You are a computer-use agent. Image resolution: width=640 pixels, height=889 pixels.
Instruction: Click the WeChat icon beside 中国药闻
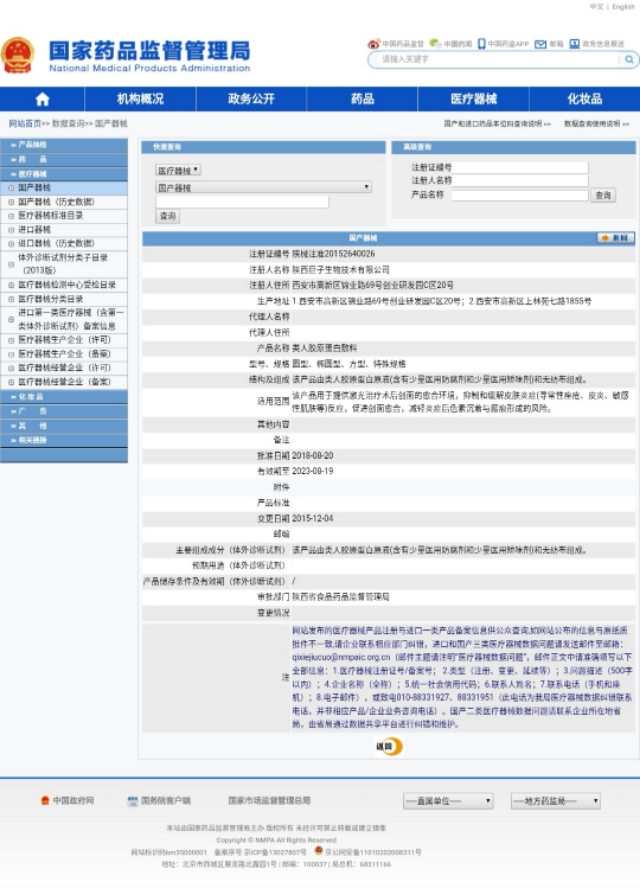coord(435,44)
